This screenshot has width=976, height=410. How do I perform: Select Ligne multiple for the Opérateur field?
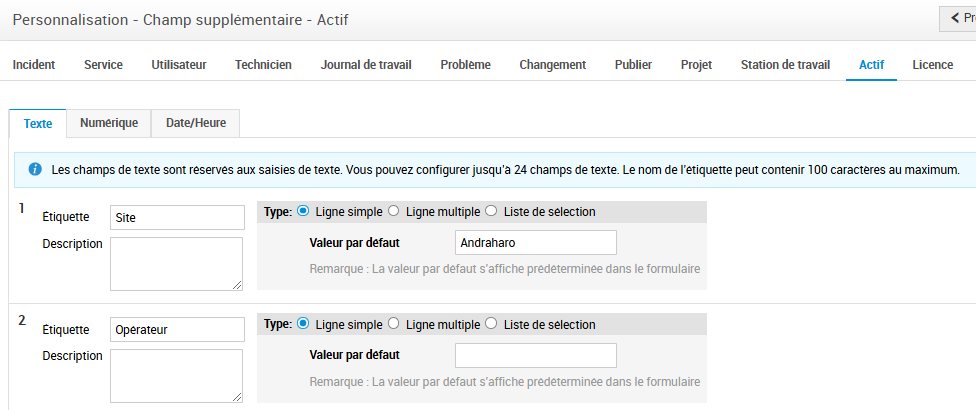pyautogui.click(x=394, y=324)
